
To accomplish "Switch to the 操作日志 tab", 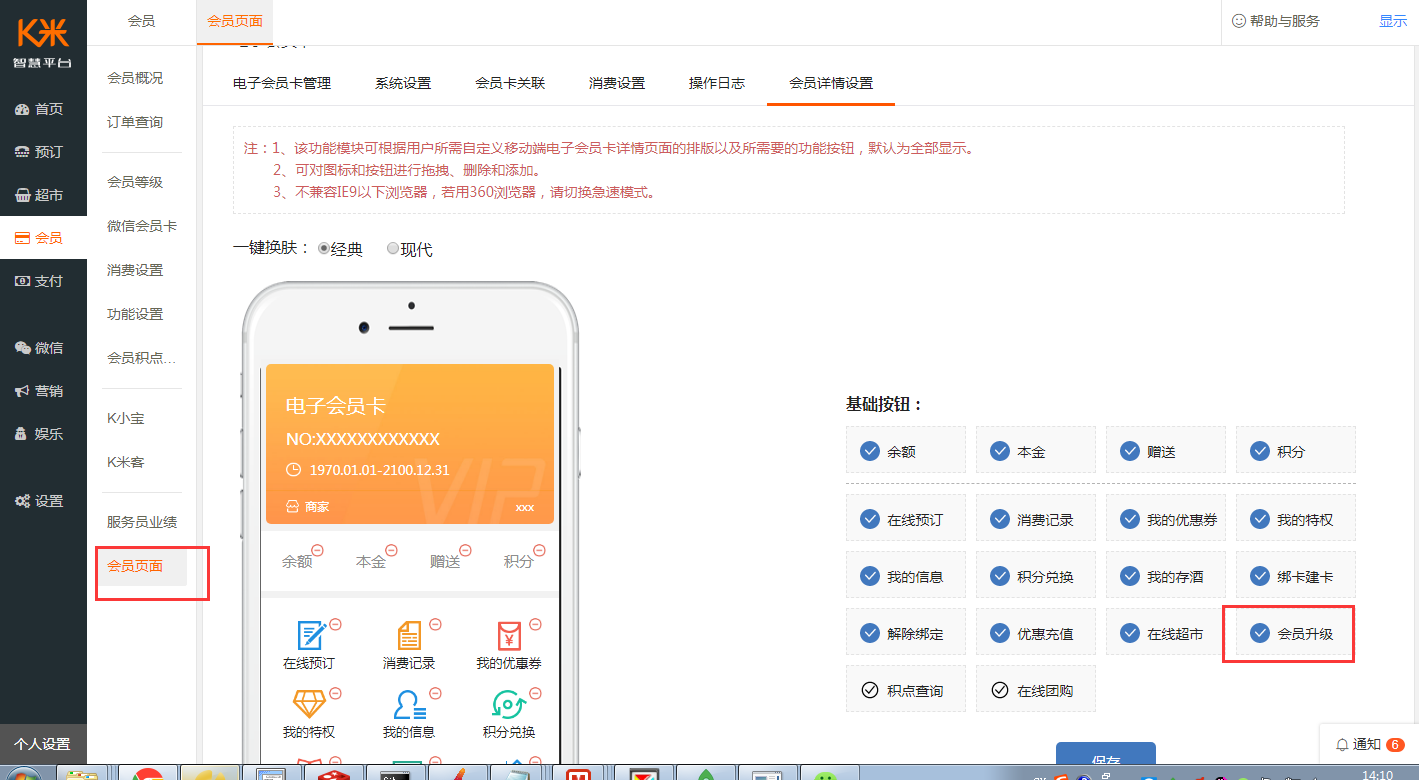I will coord(717,83).
